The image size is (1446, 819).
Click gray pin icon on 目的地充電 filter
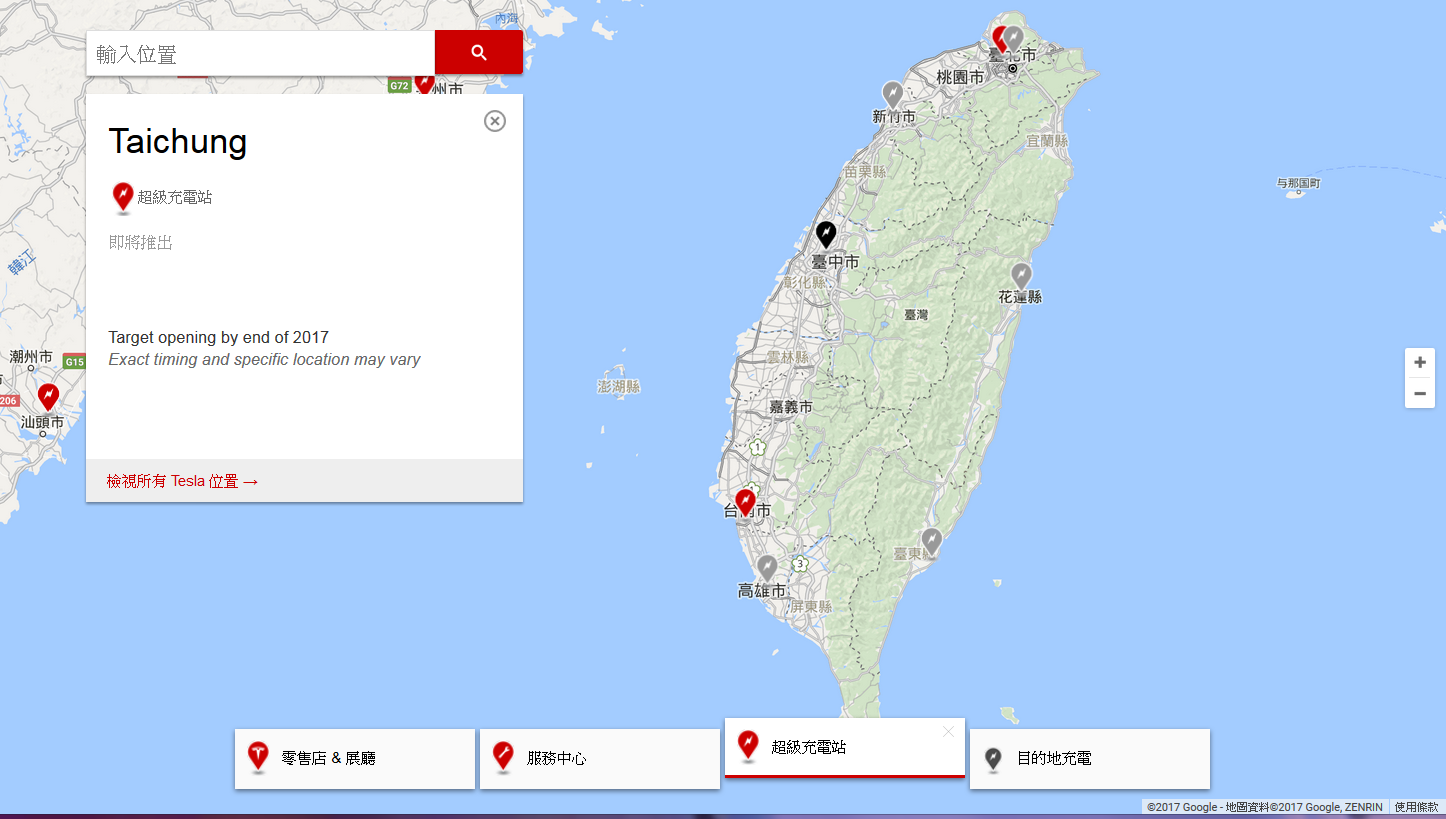[993, 759]
